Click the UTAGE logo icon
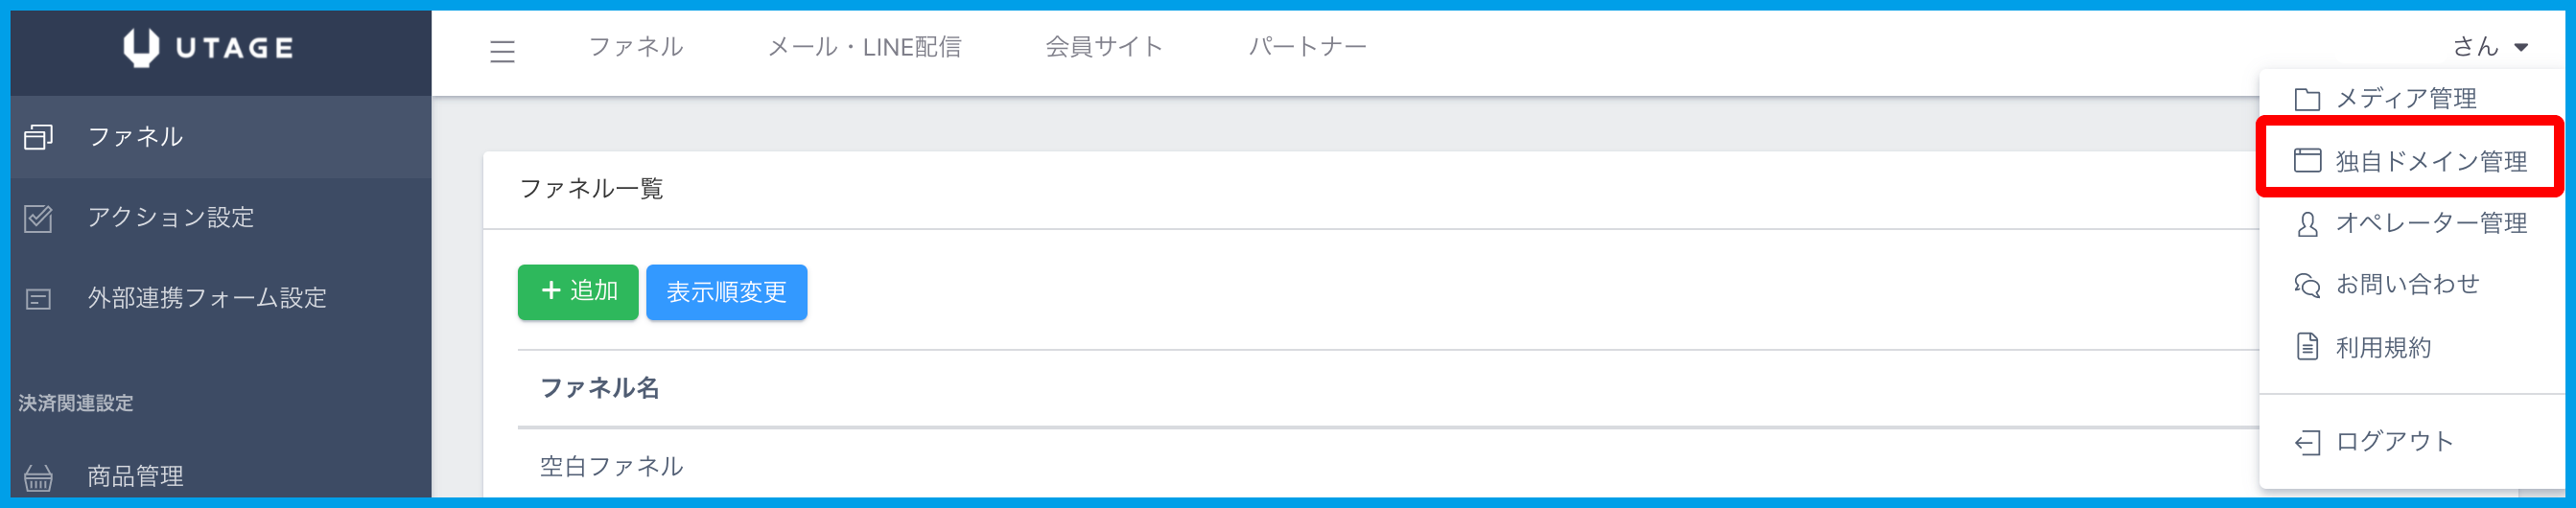The image size is (2576, 508). (x=141, y=47)
